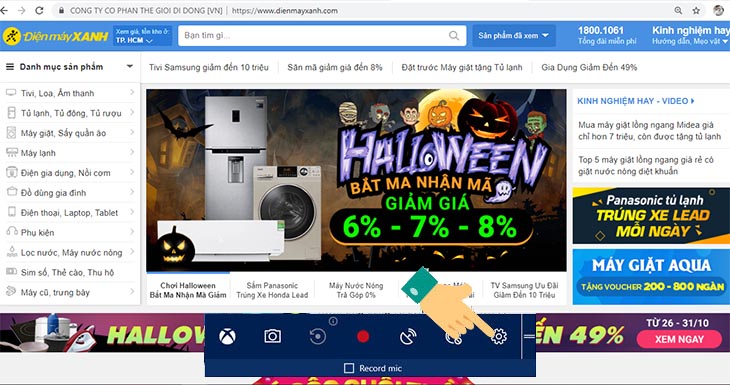
Task: Read 'Top 5 máy giặt lồng ngang' article
Action: (646, 166)
